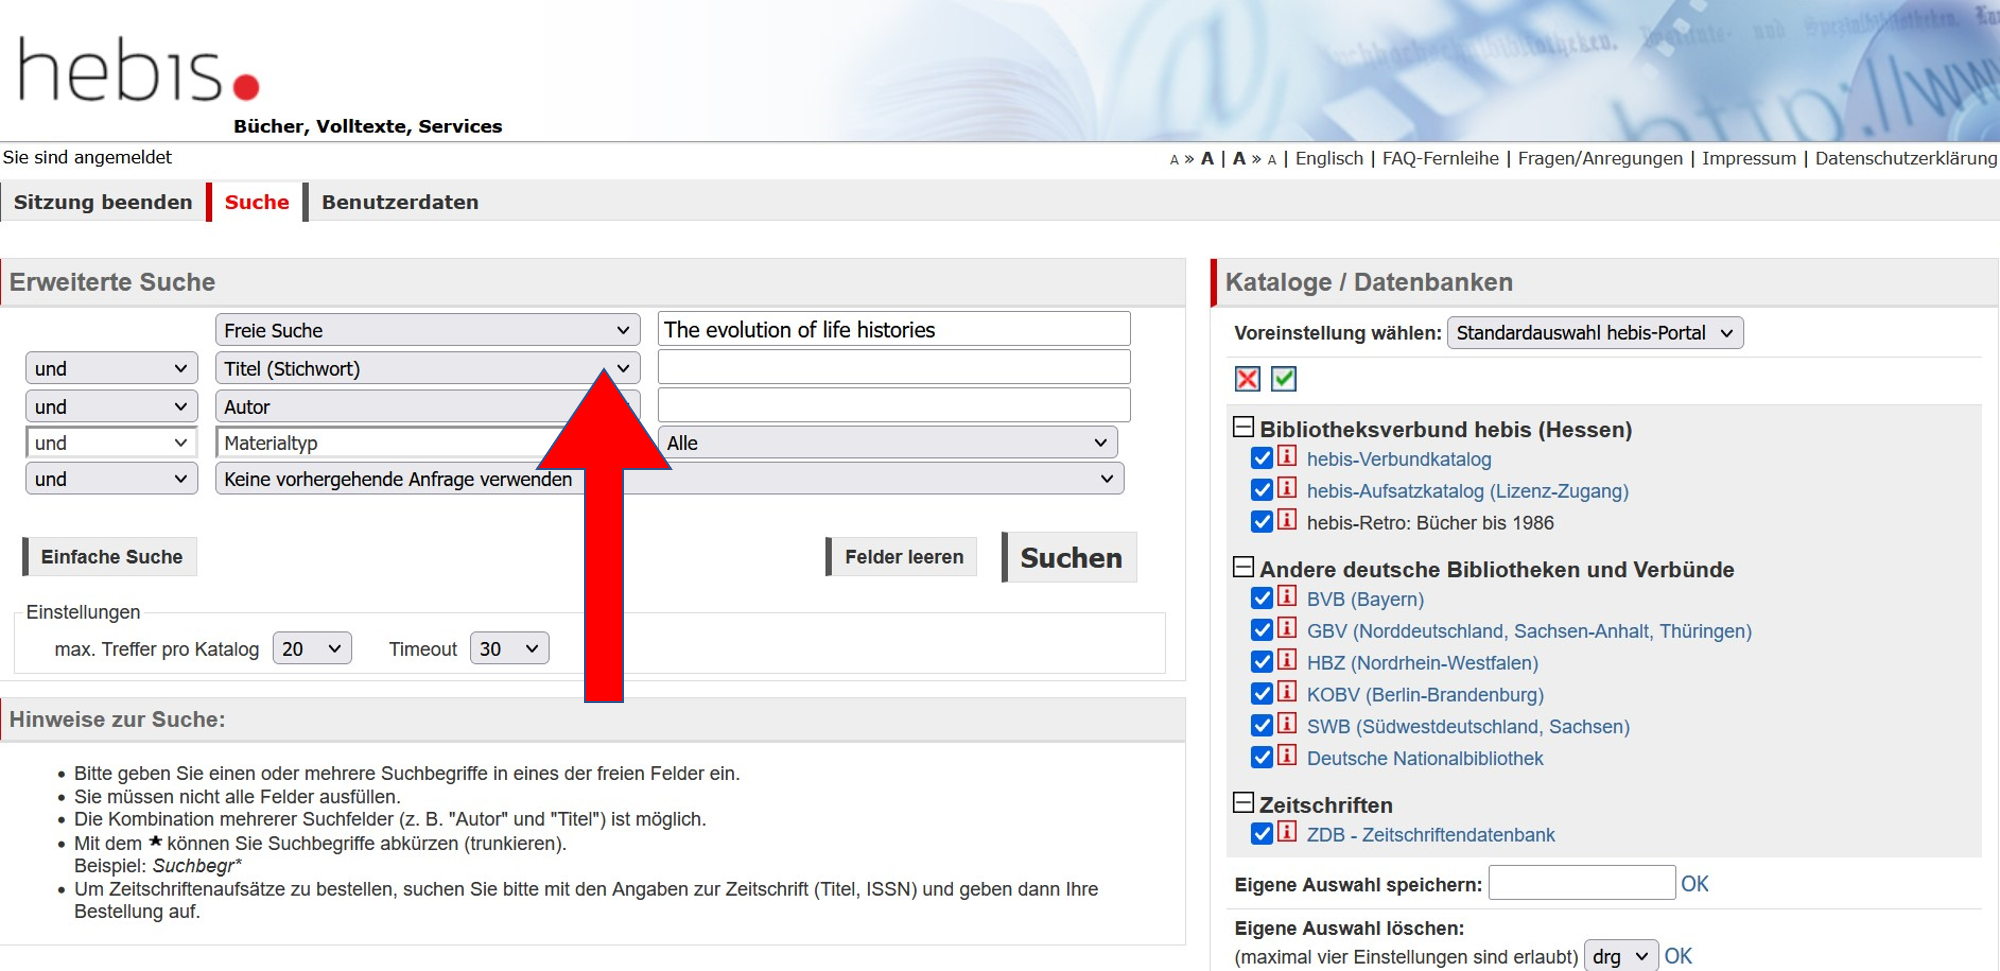Screen dimensions: 2000x971
Task: Increase the font size with A » A
Action: [1192, 159]
